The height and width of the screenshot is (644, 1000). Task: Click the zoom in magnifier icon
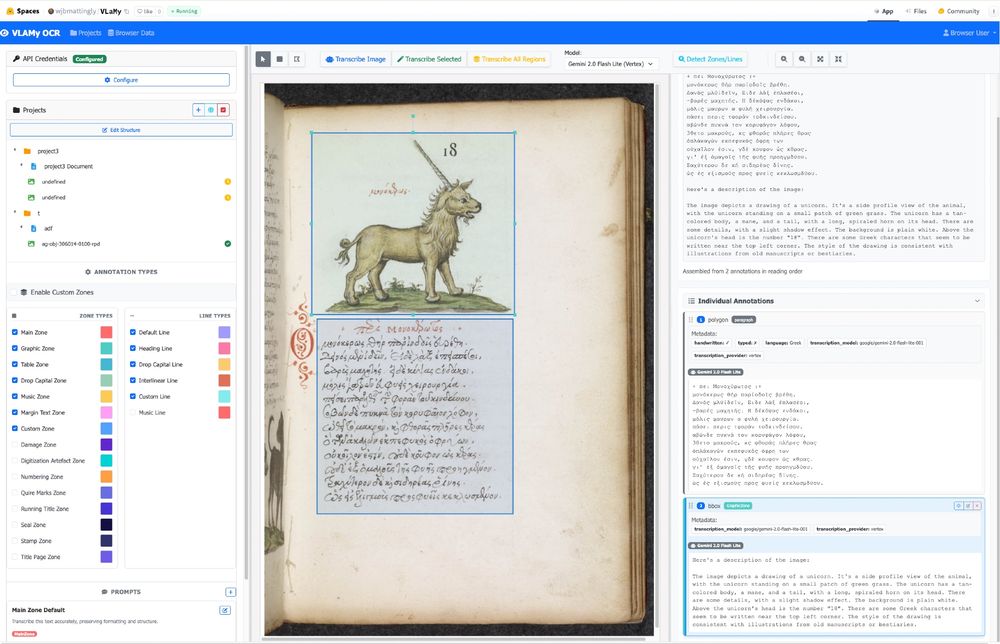pyautogui.click(x=784, y=59)
